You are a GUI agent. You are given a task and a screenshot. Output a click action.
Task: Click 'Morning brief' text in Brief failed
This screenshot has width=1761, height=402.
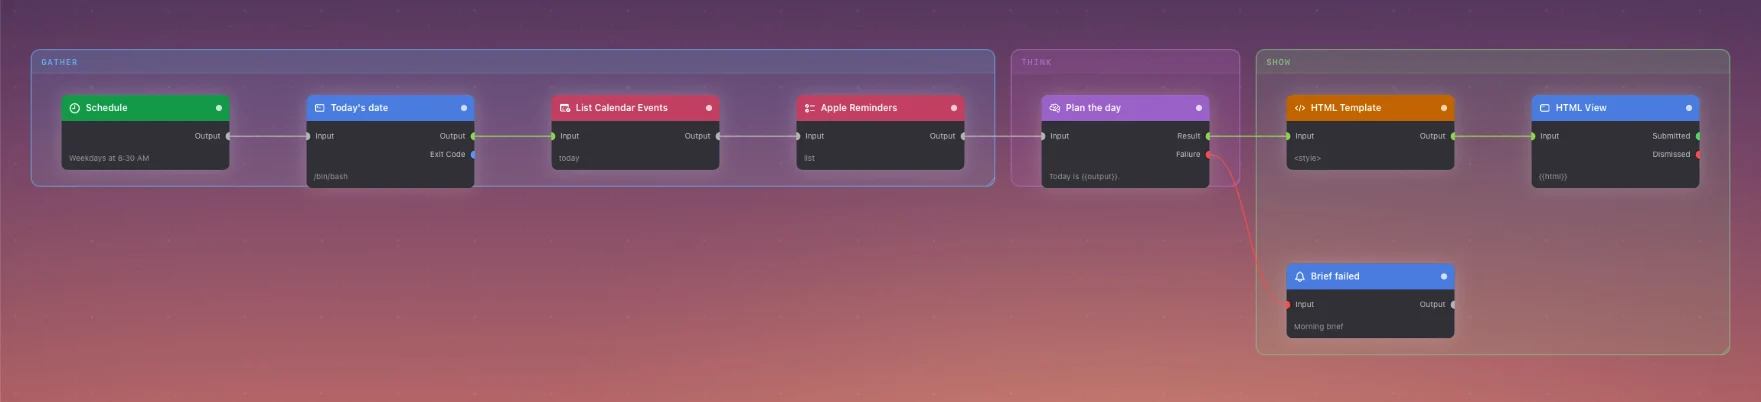click(1318, 327)
